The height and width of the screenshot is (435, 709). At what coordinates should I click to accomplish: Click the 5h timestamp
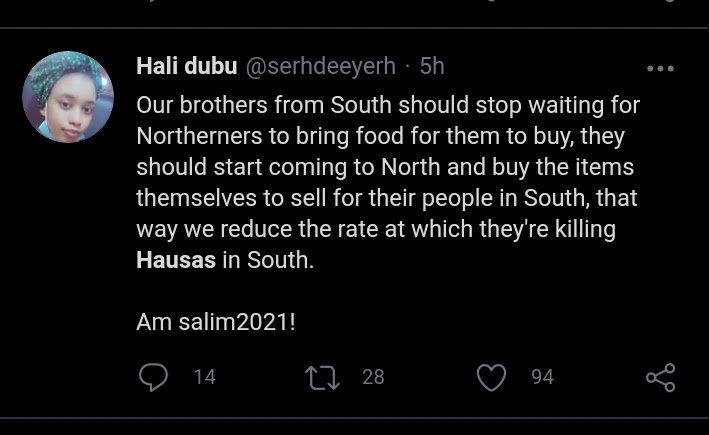[432, 67]
